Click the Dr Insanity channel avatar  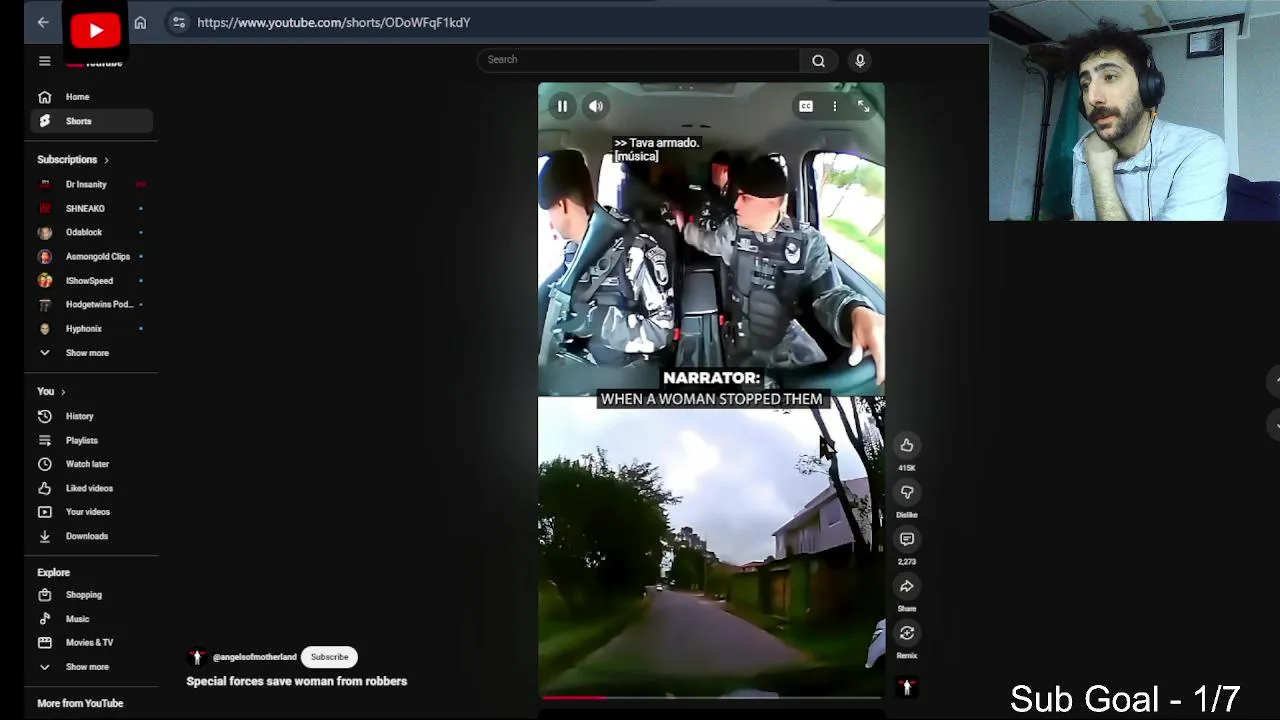(x=44, y=184)
